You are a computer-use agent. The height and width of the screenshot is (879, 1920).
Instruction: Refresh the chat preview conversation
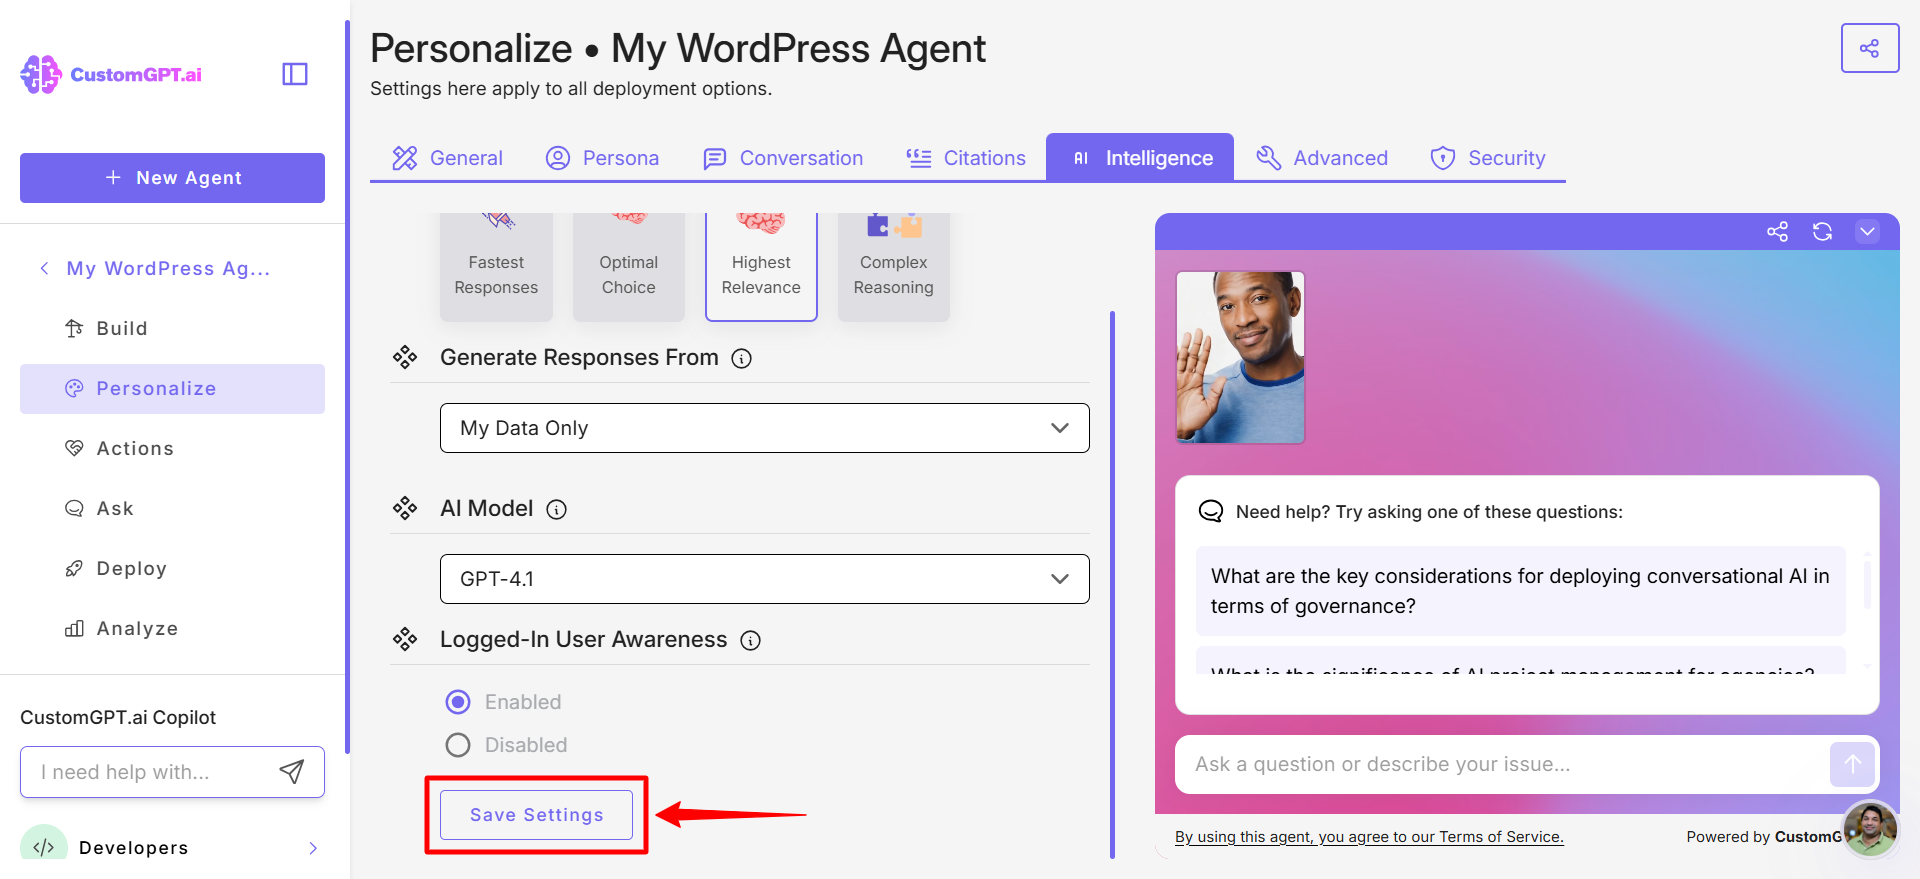[x=1822, y=231]
